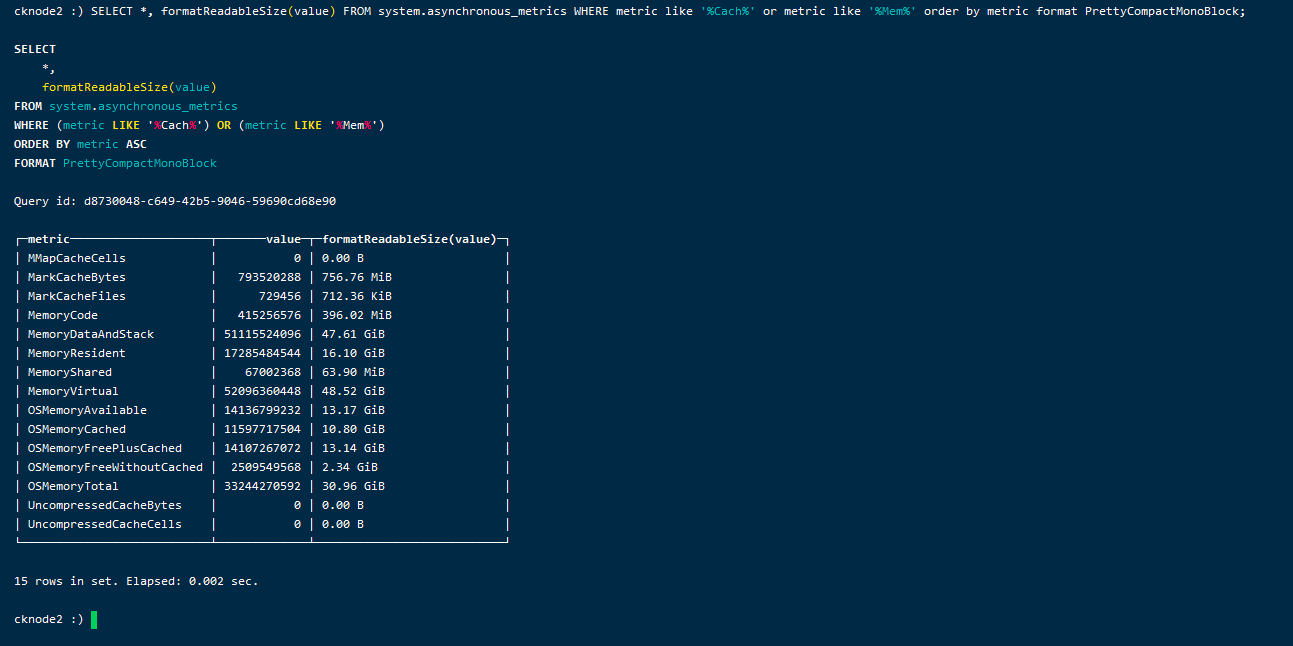The width and height of the screenshot is (1293, 646).
Task: Click the value 52096360448
Action: (x=262, y=391)
